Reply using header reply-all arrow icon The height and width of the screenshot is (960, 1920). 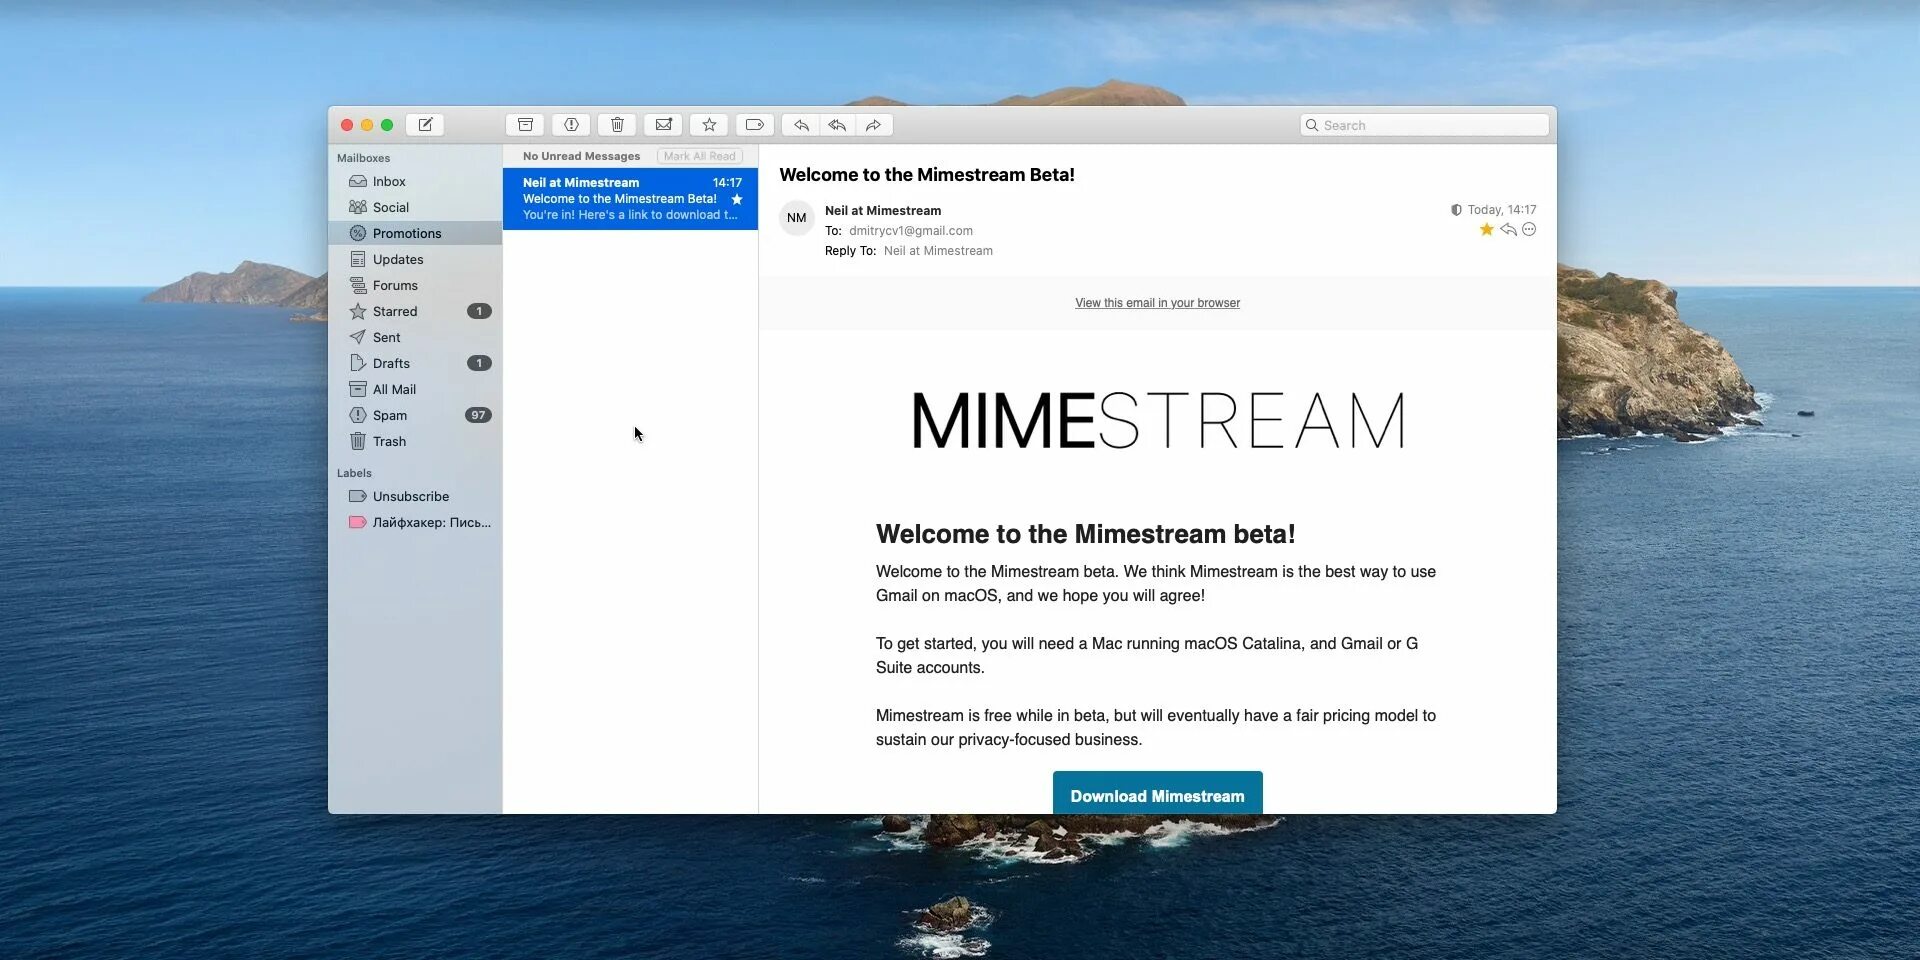tap(1508, 230)
